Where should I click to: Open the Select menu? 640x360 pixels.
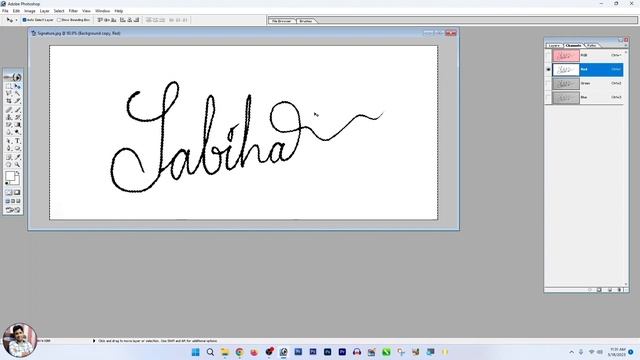click(59, 11)
